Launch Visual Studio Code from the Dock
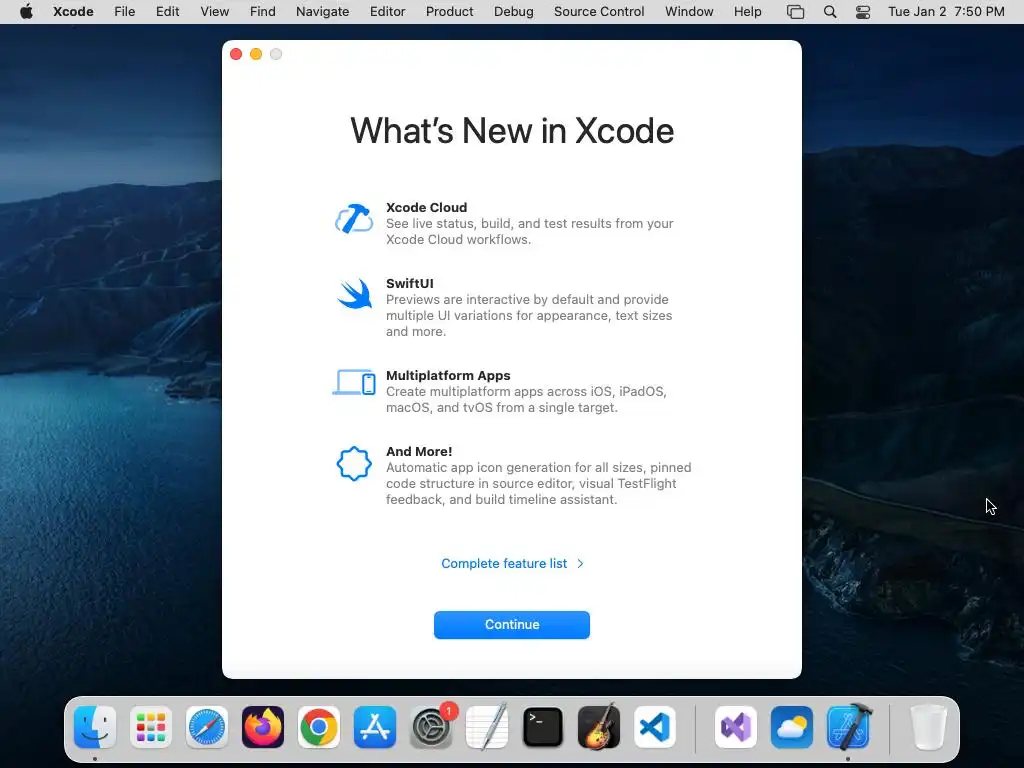 point(655,727)
